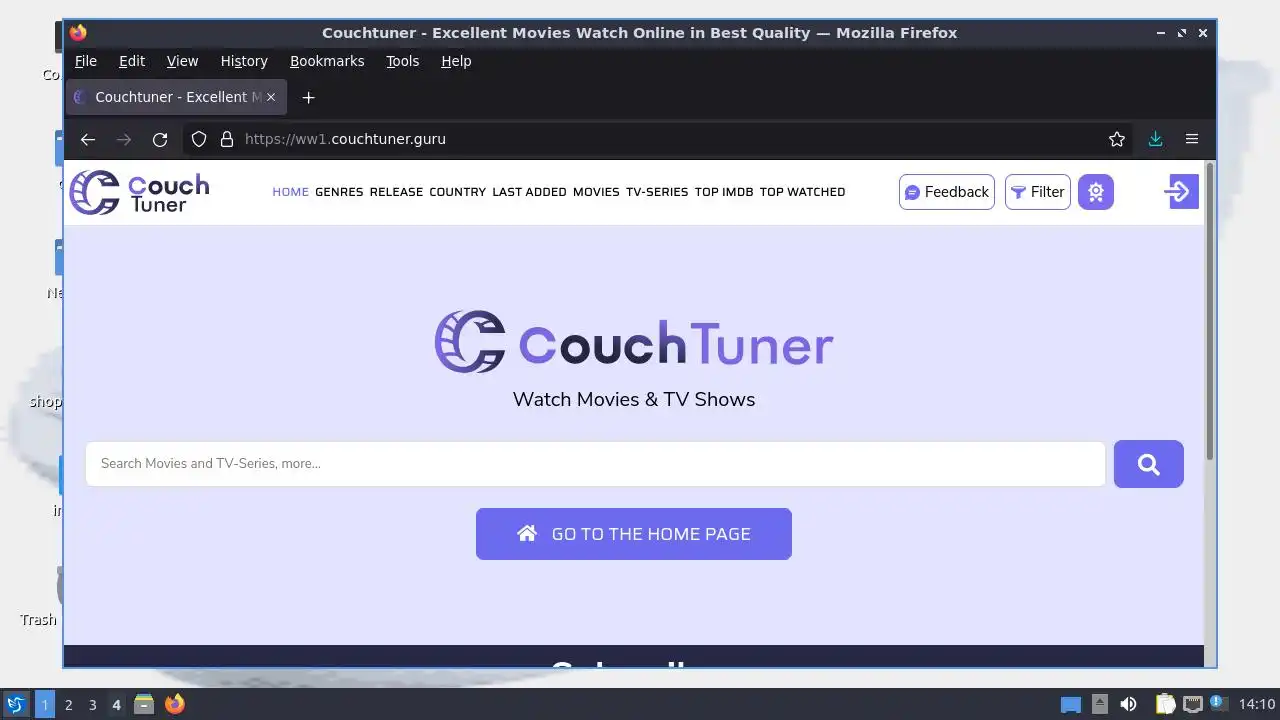This screenshot has width=1280, height=720.
Task: Focus the Search Movies and TV-Series field
Action: [595, 464]
